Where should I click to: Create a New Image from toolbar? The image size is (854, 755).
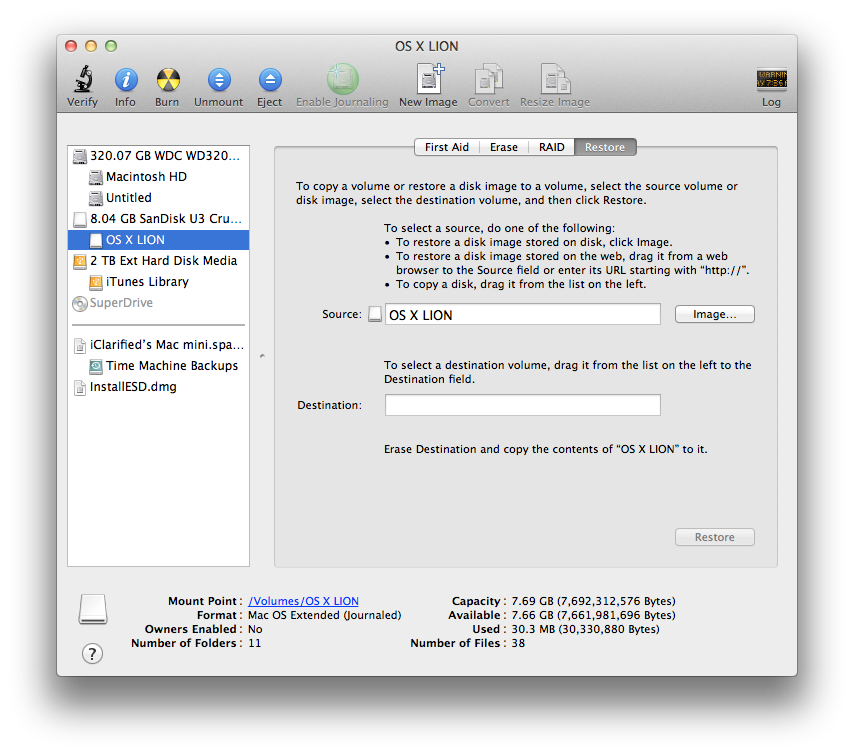(428, 80)
